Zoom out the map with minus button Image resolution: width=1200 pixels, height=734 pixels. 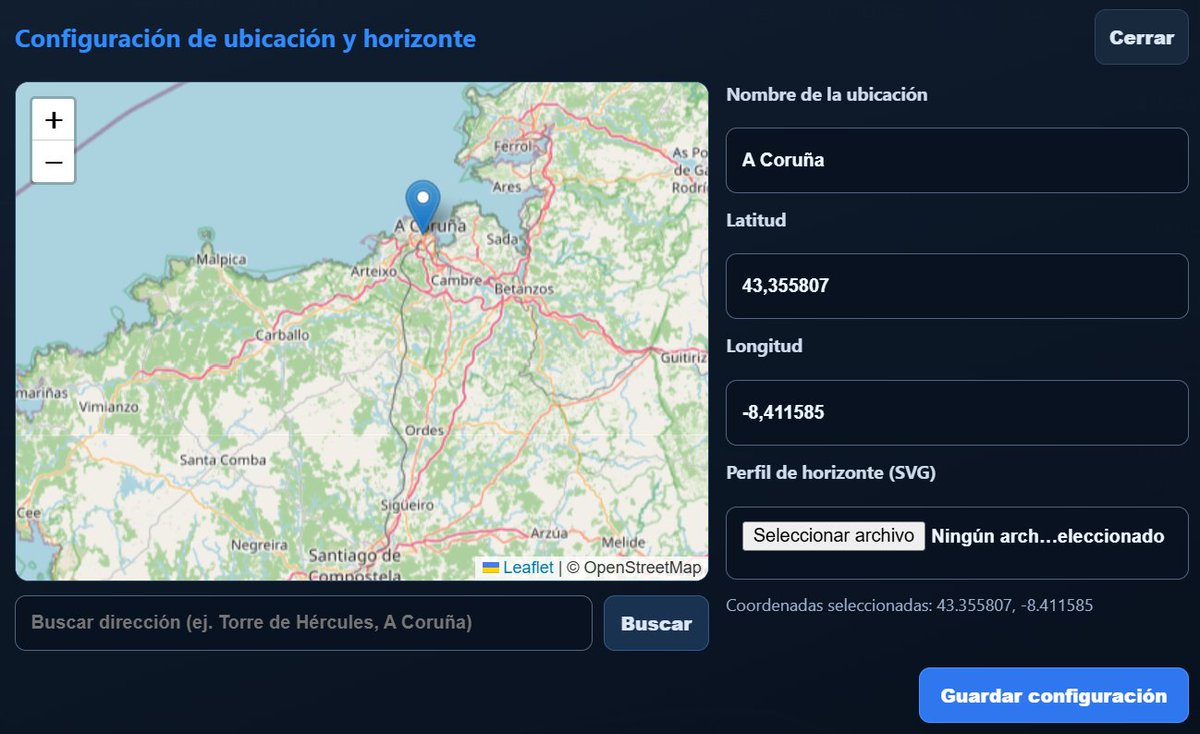click(54, 162)
